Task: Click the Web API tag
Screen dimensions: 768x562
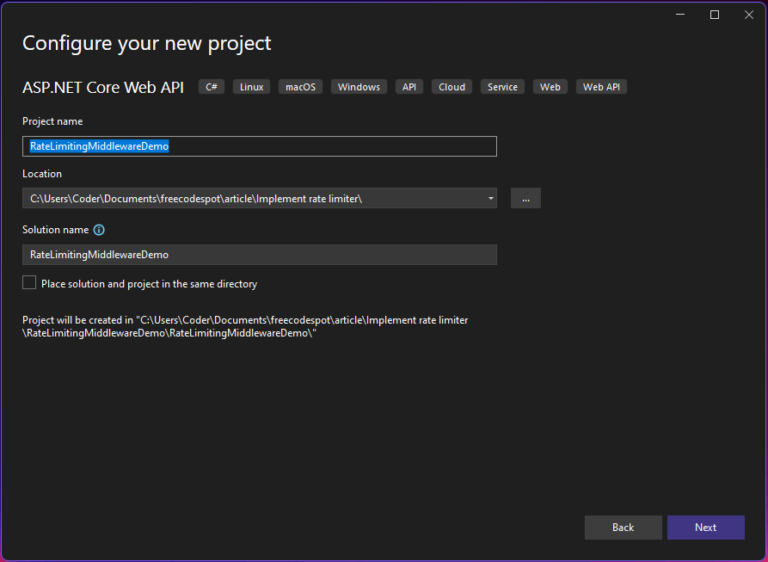Action: pos(601,87)
